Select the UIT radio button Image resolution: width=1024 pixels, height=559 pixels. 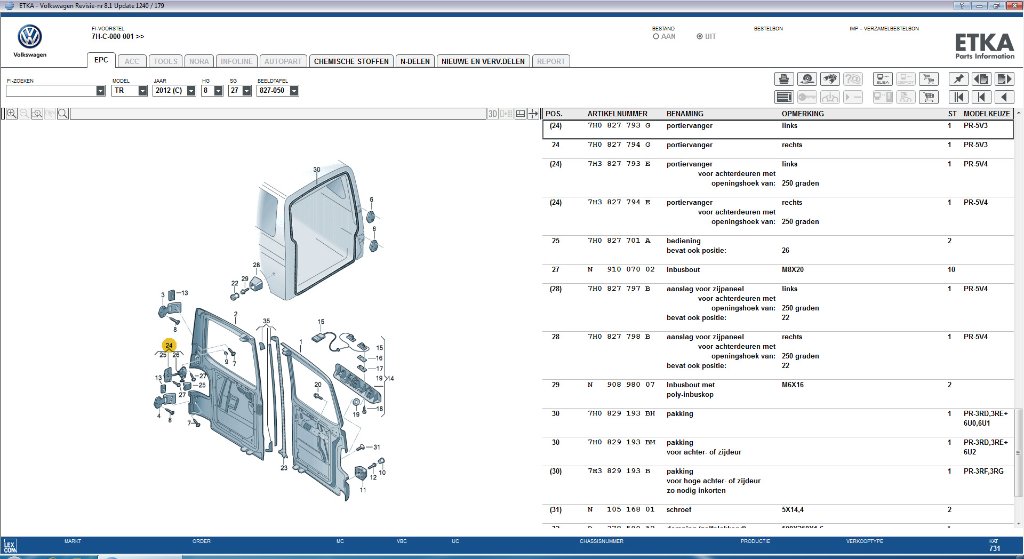(700, 37)
